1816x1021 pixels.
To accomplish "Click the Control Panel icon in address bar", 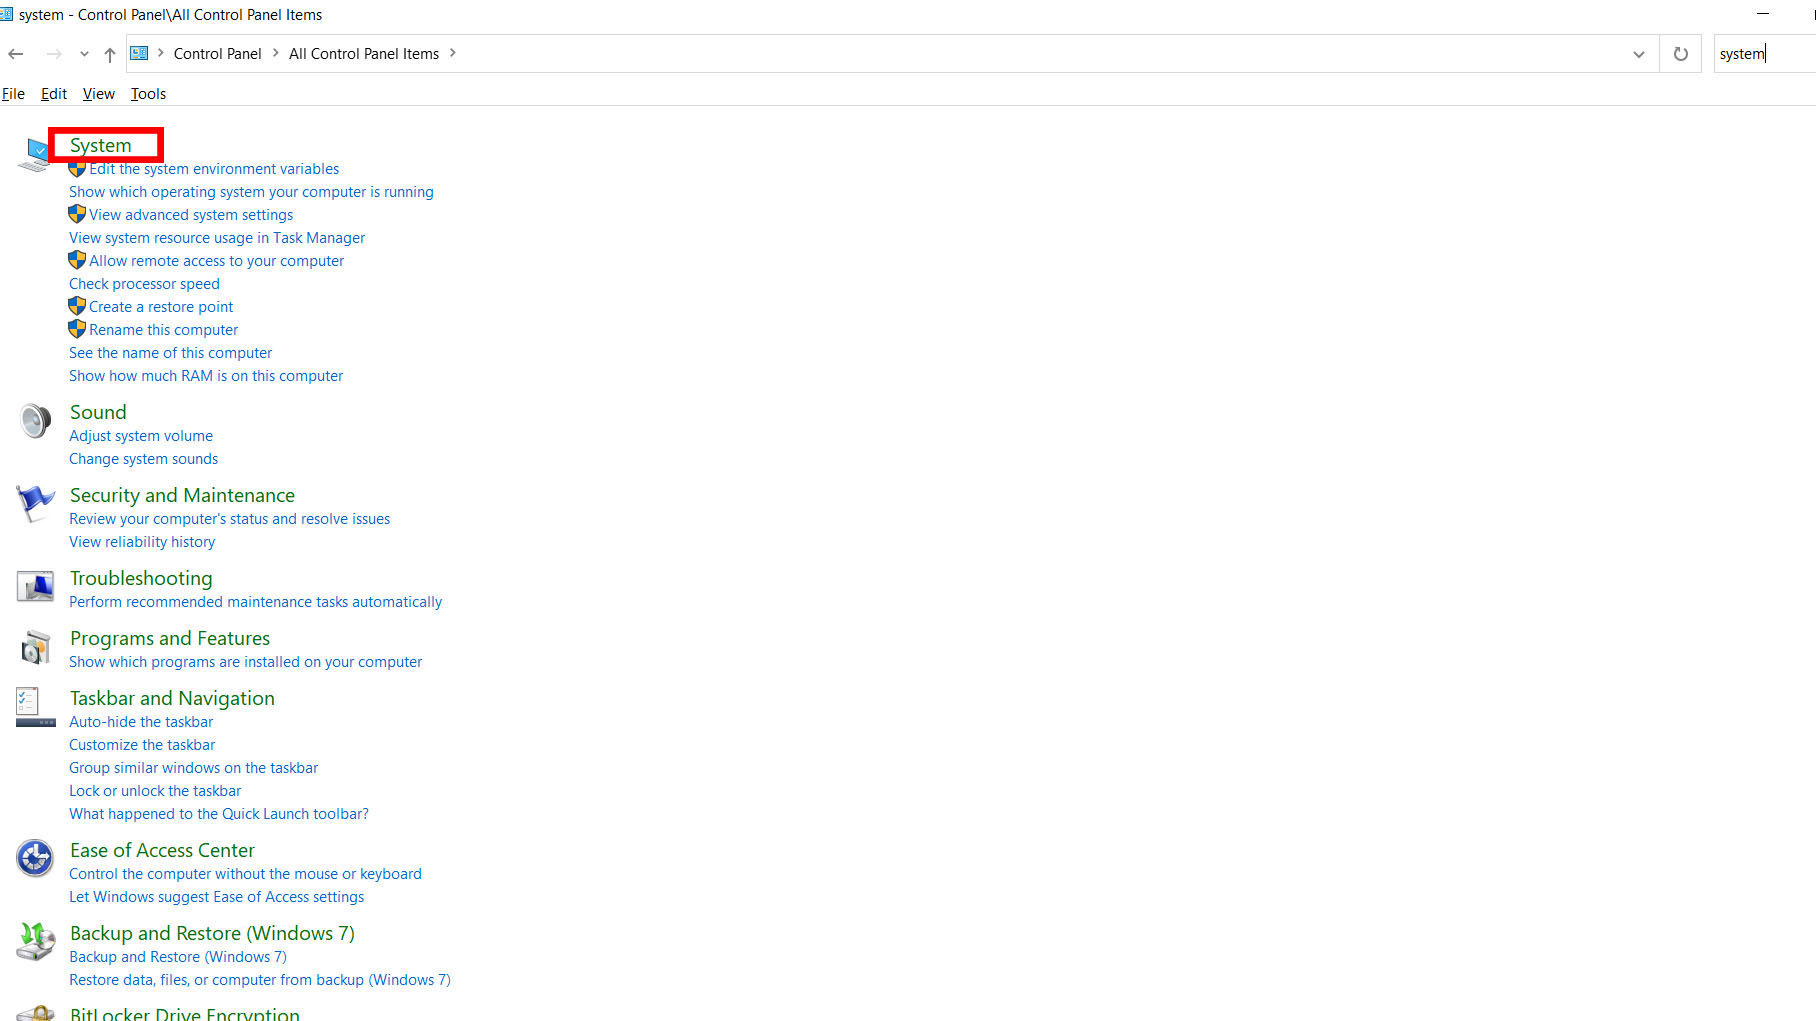I will (x=140, y=53).
